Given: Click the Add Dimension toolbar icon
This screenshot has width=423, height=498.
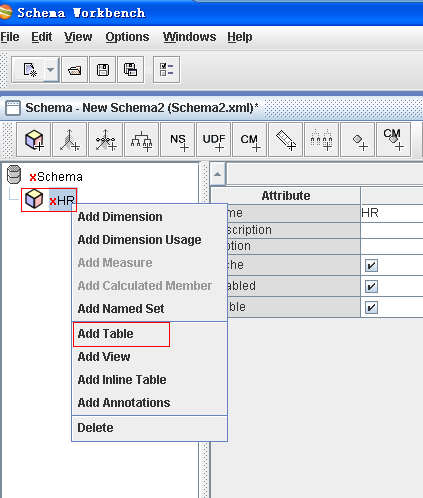Looking at the screenshot, I should coord(70,140).
